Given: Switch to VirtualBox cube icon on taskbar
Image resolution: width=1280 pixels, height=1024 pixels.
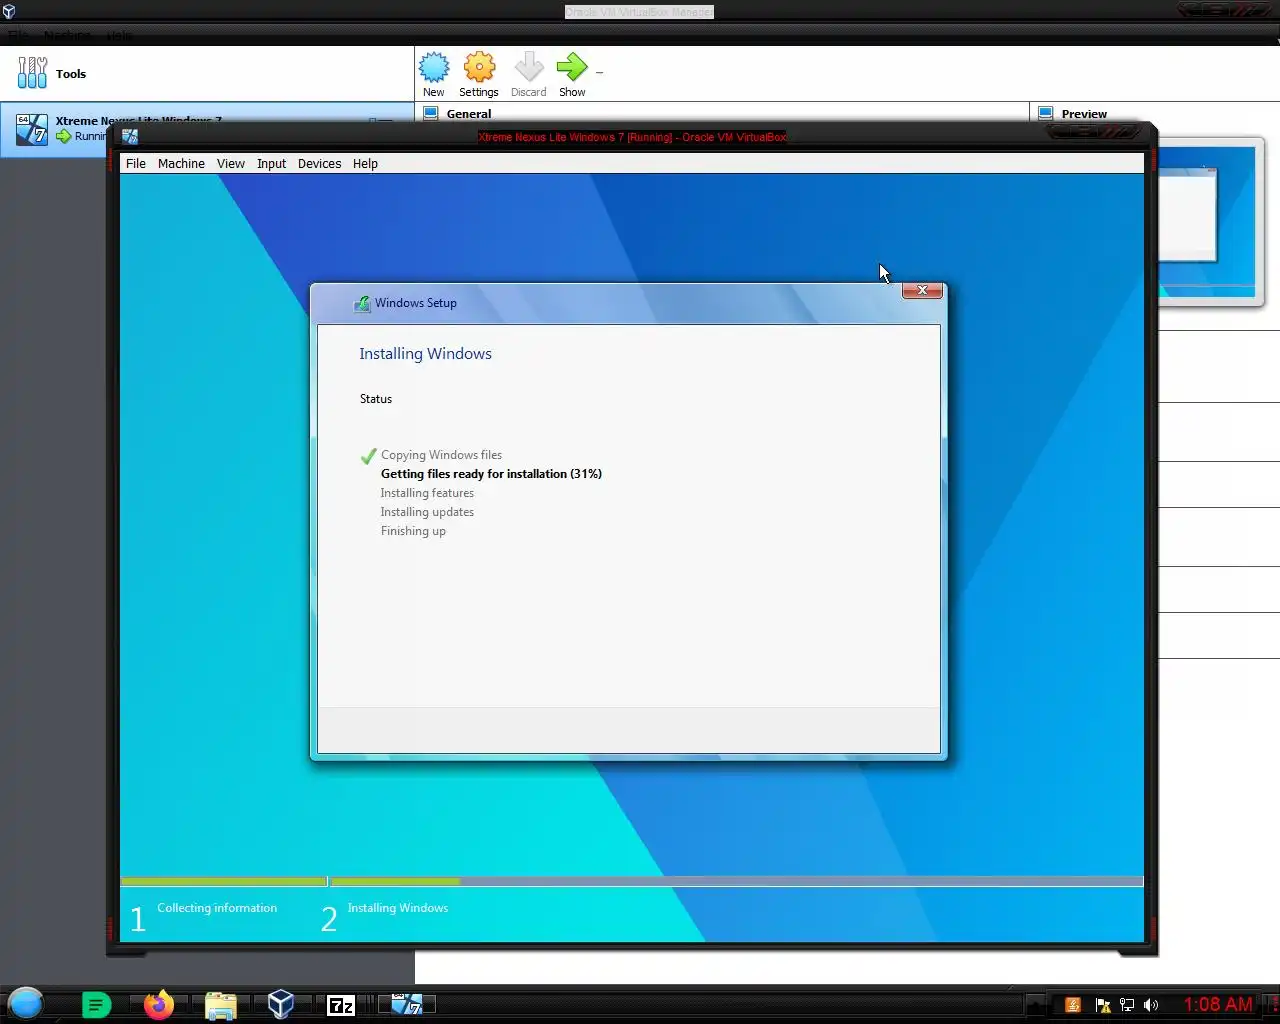Looking at the screenshot, I should point(281,1004).
